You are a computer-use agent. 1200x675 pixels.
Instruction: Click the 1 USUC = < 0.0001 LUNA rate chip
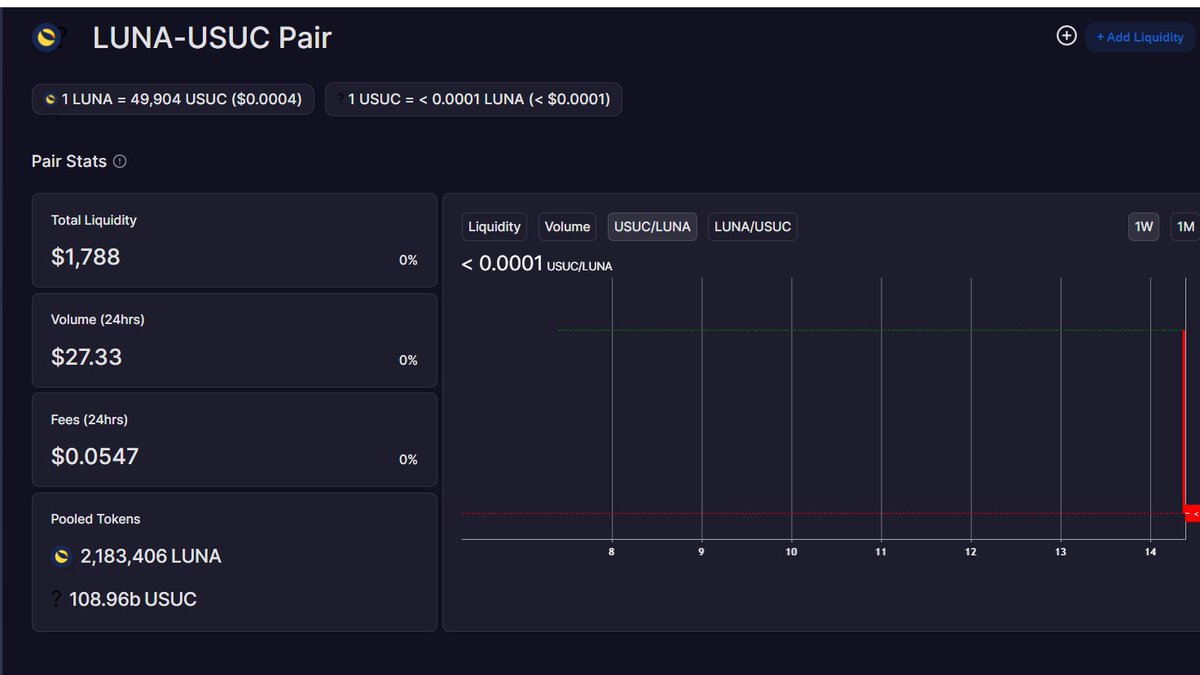pyautogui.click(x=473, y=99)
